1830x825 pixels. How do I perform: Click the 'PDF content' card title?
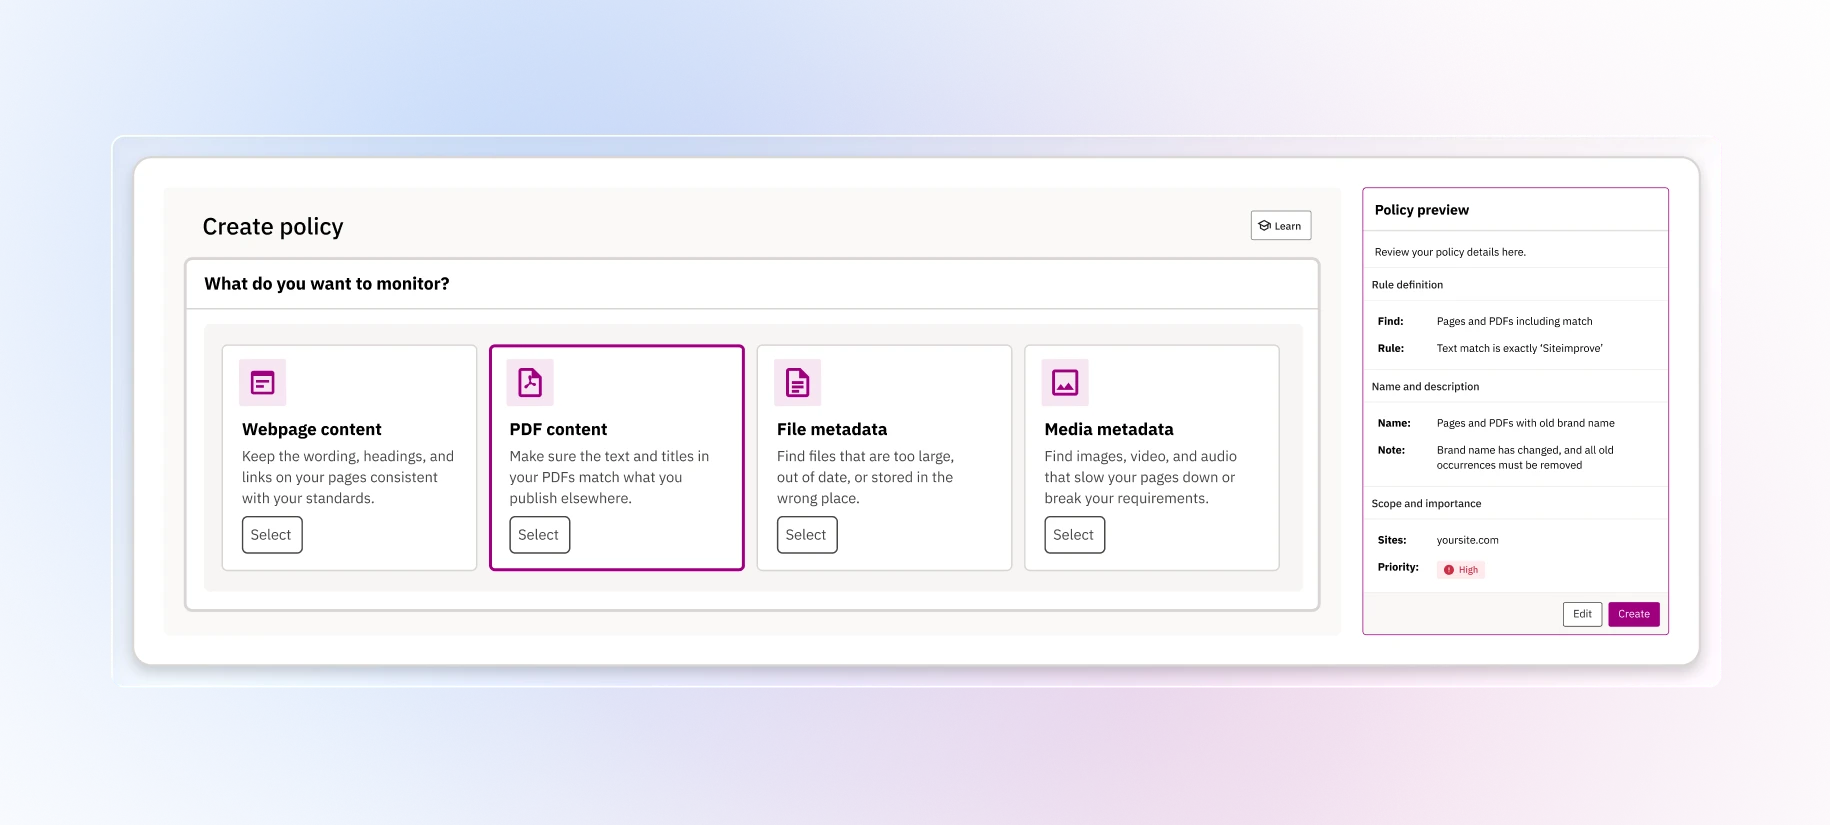[x=558, y=429]
